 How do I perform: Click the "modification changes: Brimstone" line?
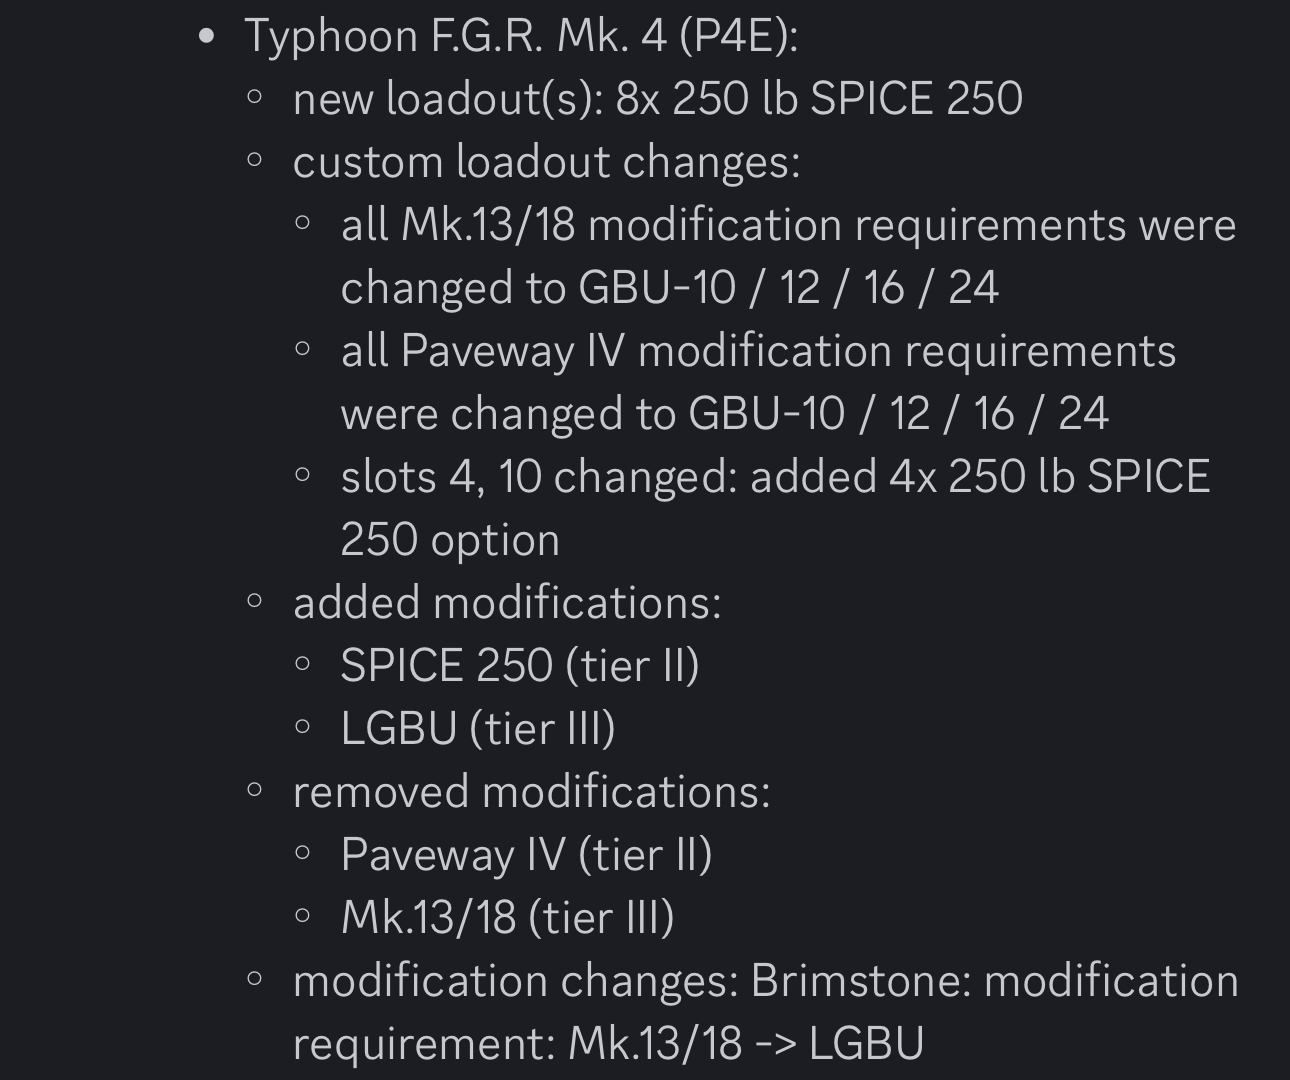coord(765,981)
